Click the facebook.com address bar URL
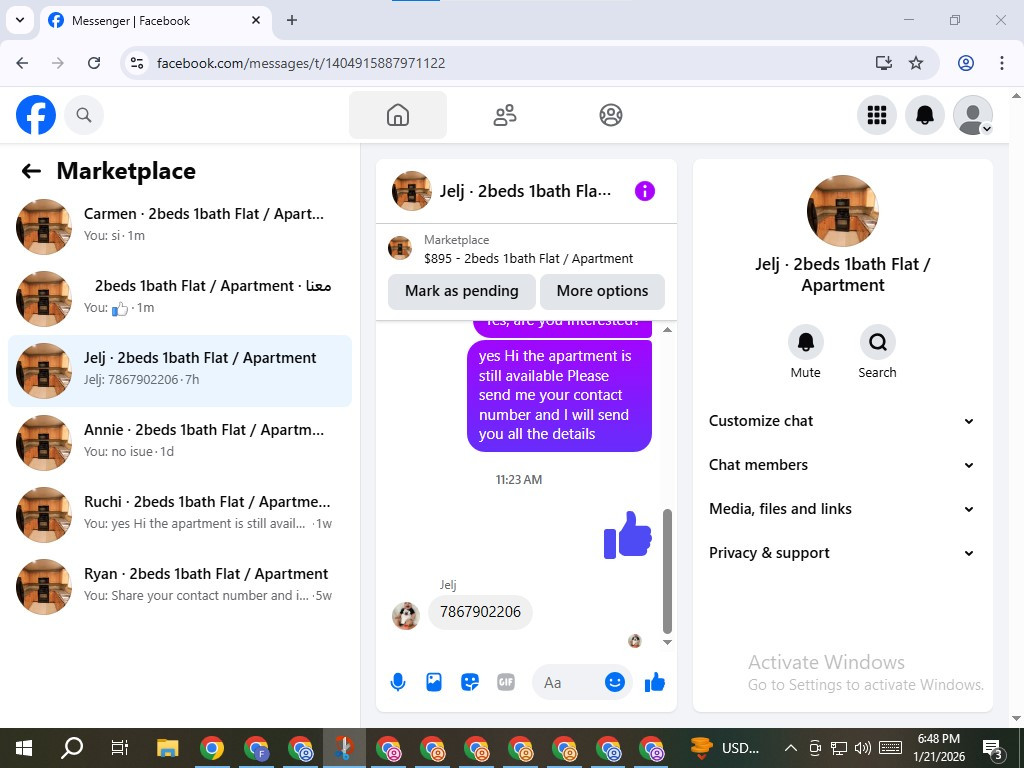 coord(301,63)
